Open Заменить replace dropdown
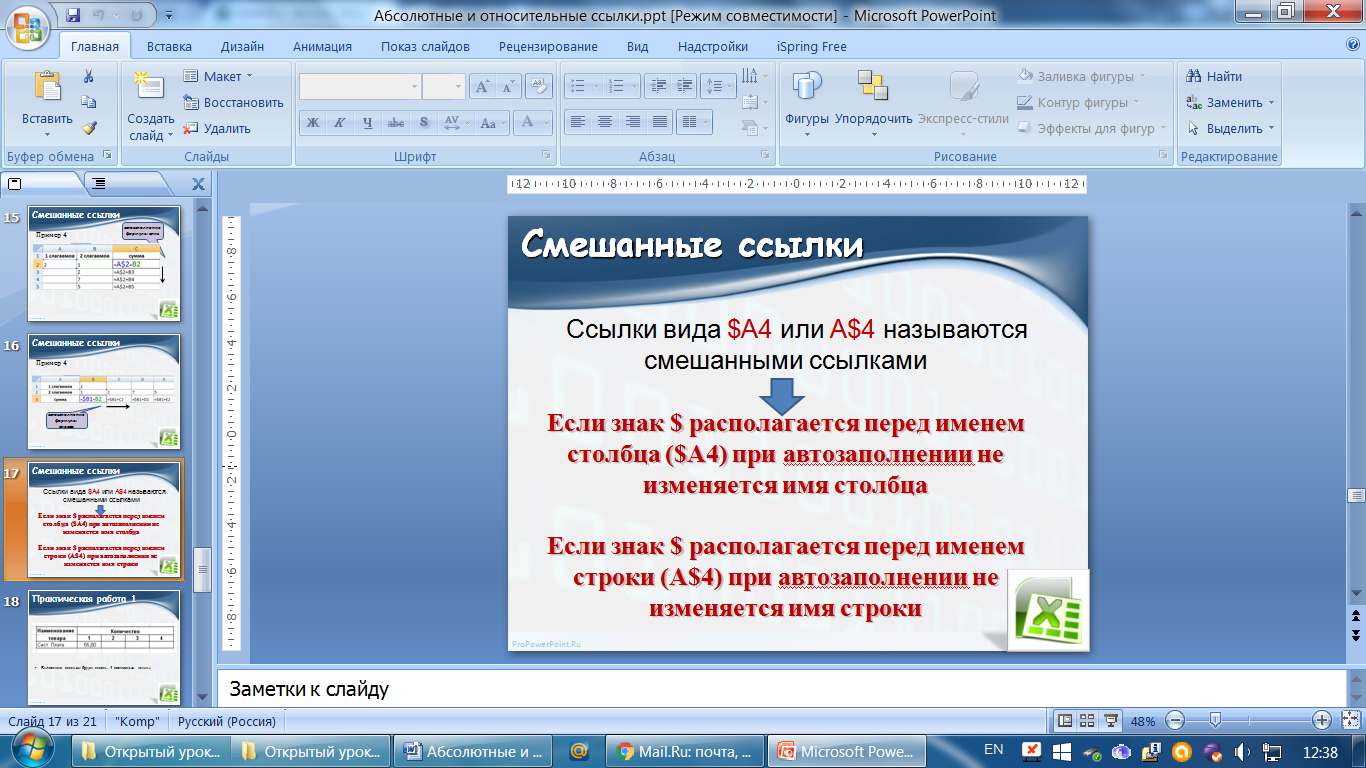Image resolution: width=1366 pixels, height=768 pixels. click(1231, 102)
